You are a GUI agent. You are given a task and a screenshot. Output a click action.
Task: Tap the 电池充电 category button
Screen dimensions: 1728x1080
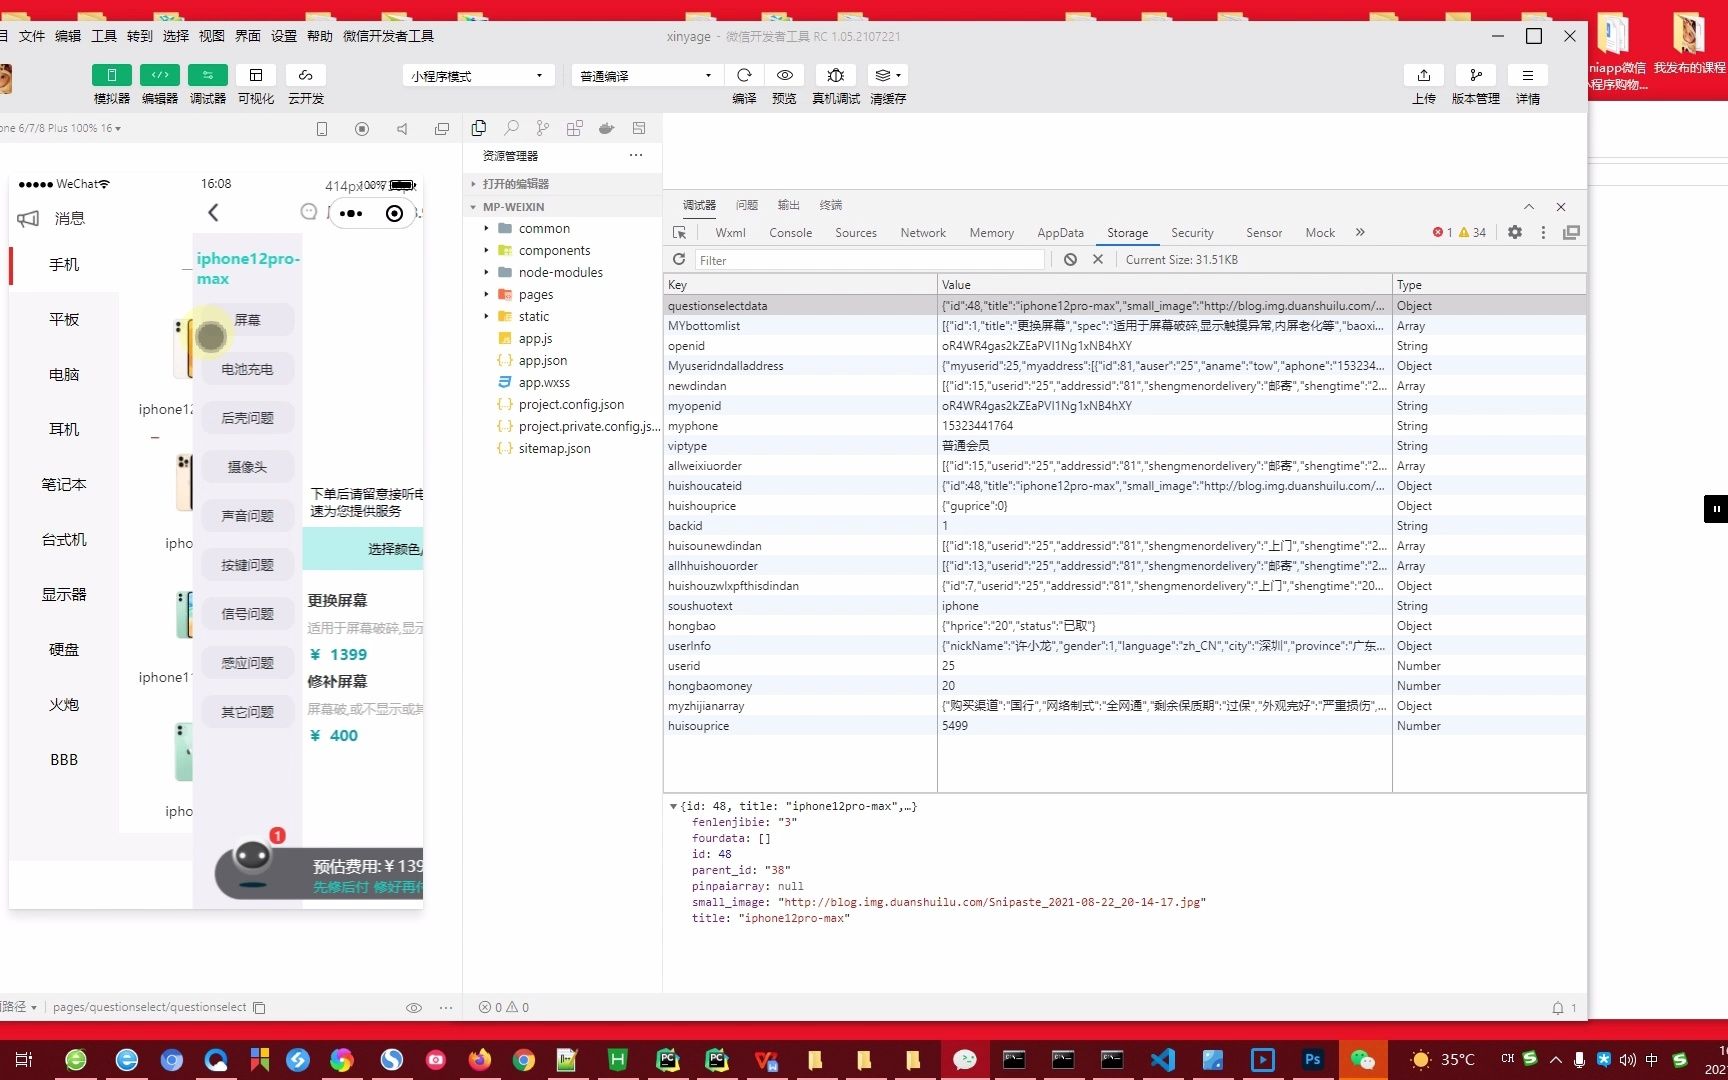pos(247,369)
